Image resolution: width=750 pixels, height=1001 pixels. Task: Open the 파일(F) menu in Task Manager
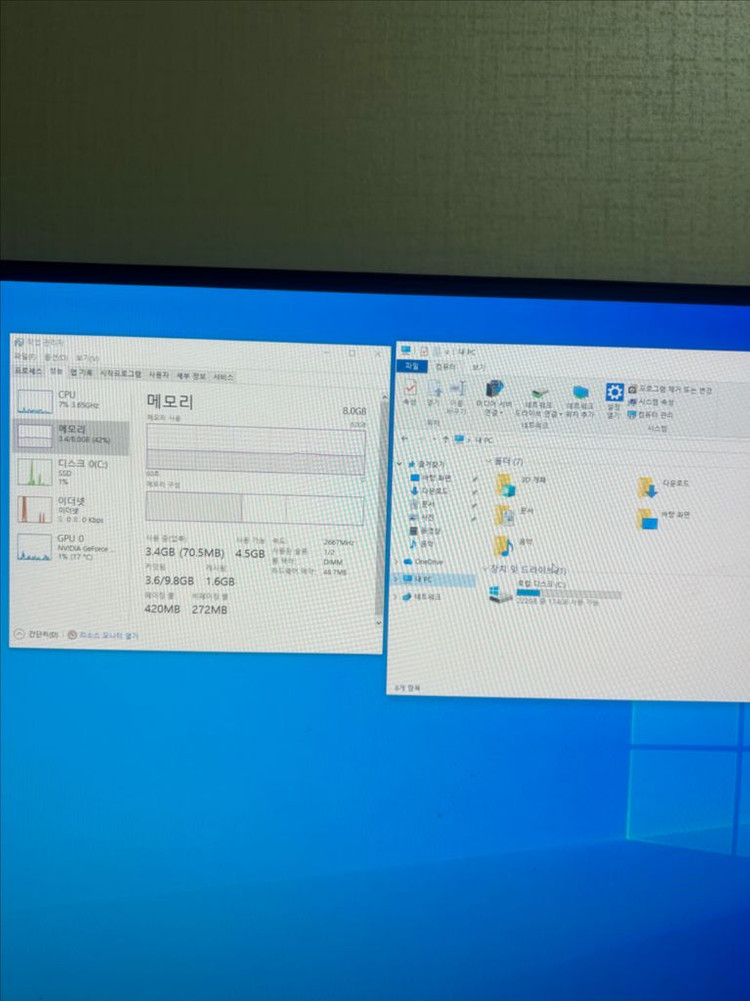pos(25,356)
